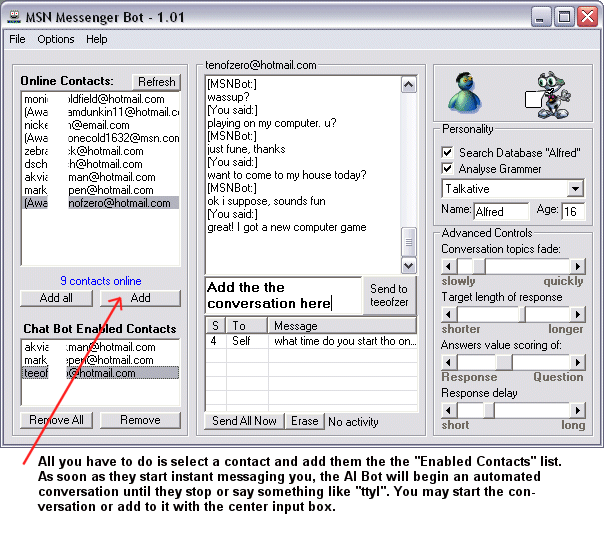This screenshot has height=538, width=604.
Task: Click the To column header
Action: point(247,326)
